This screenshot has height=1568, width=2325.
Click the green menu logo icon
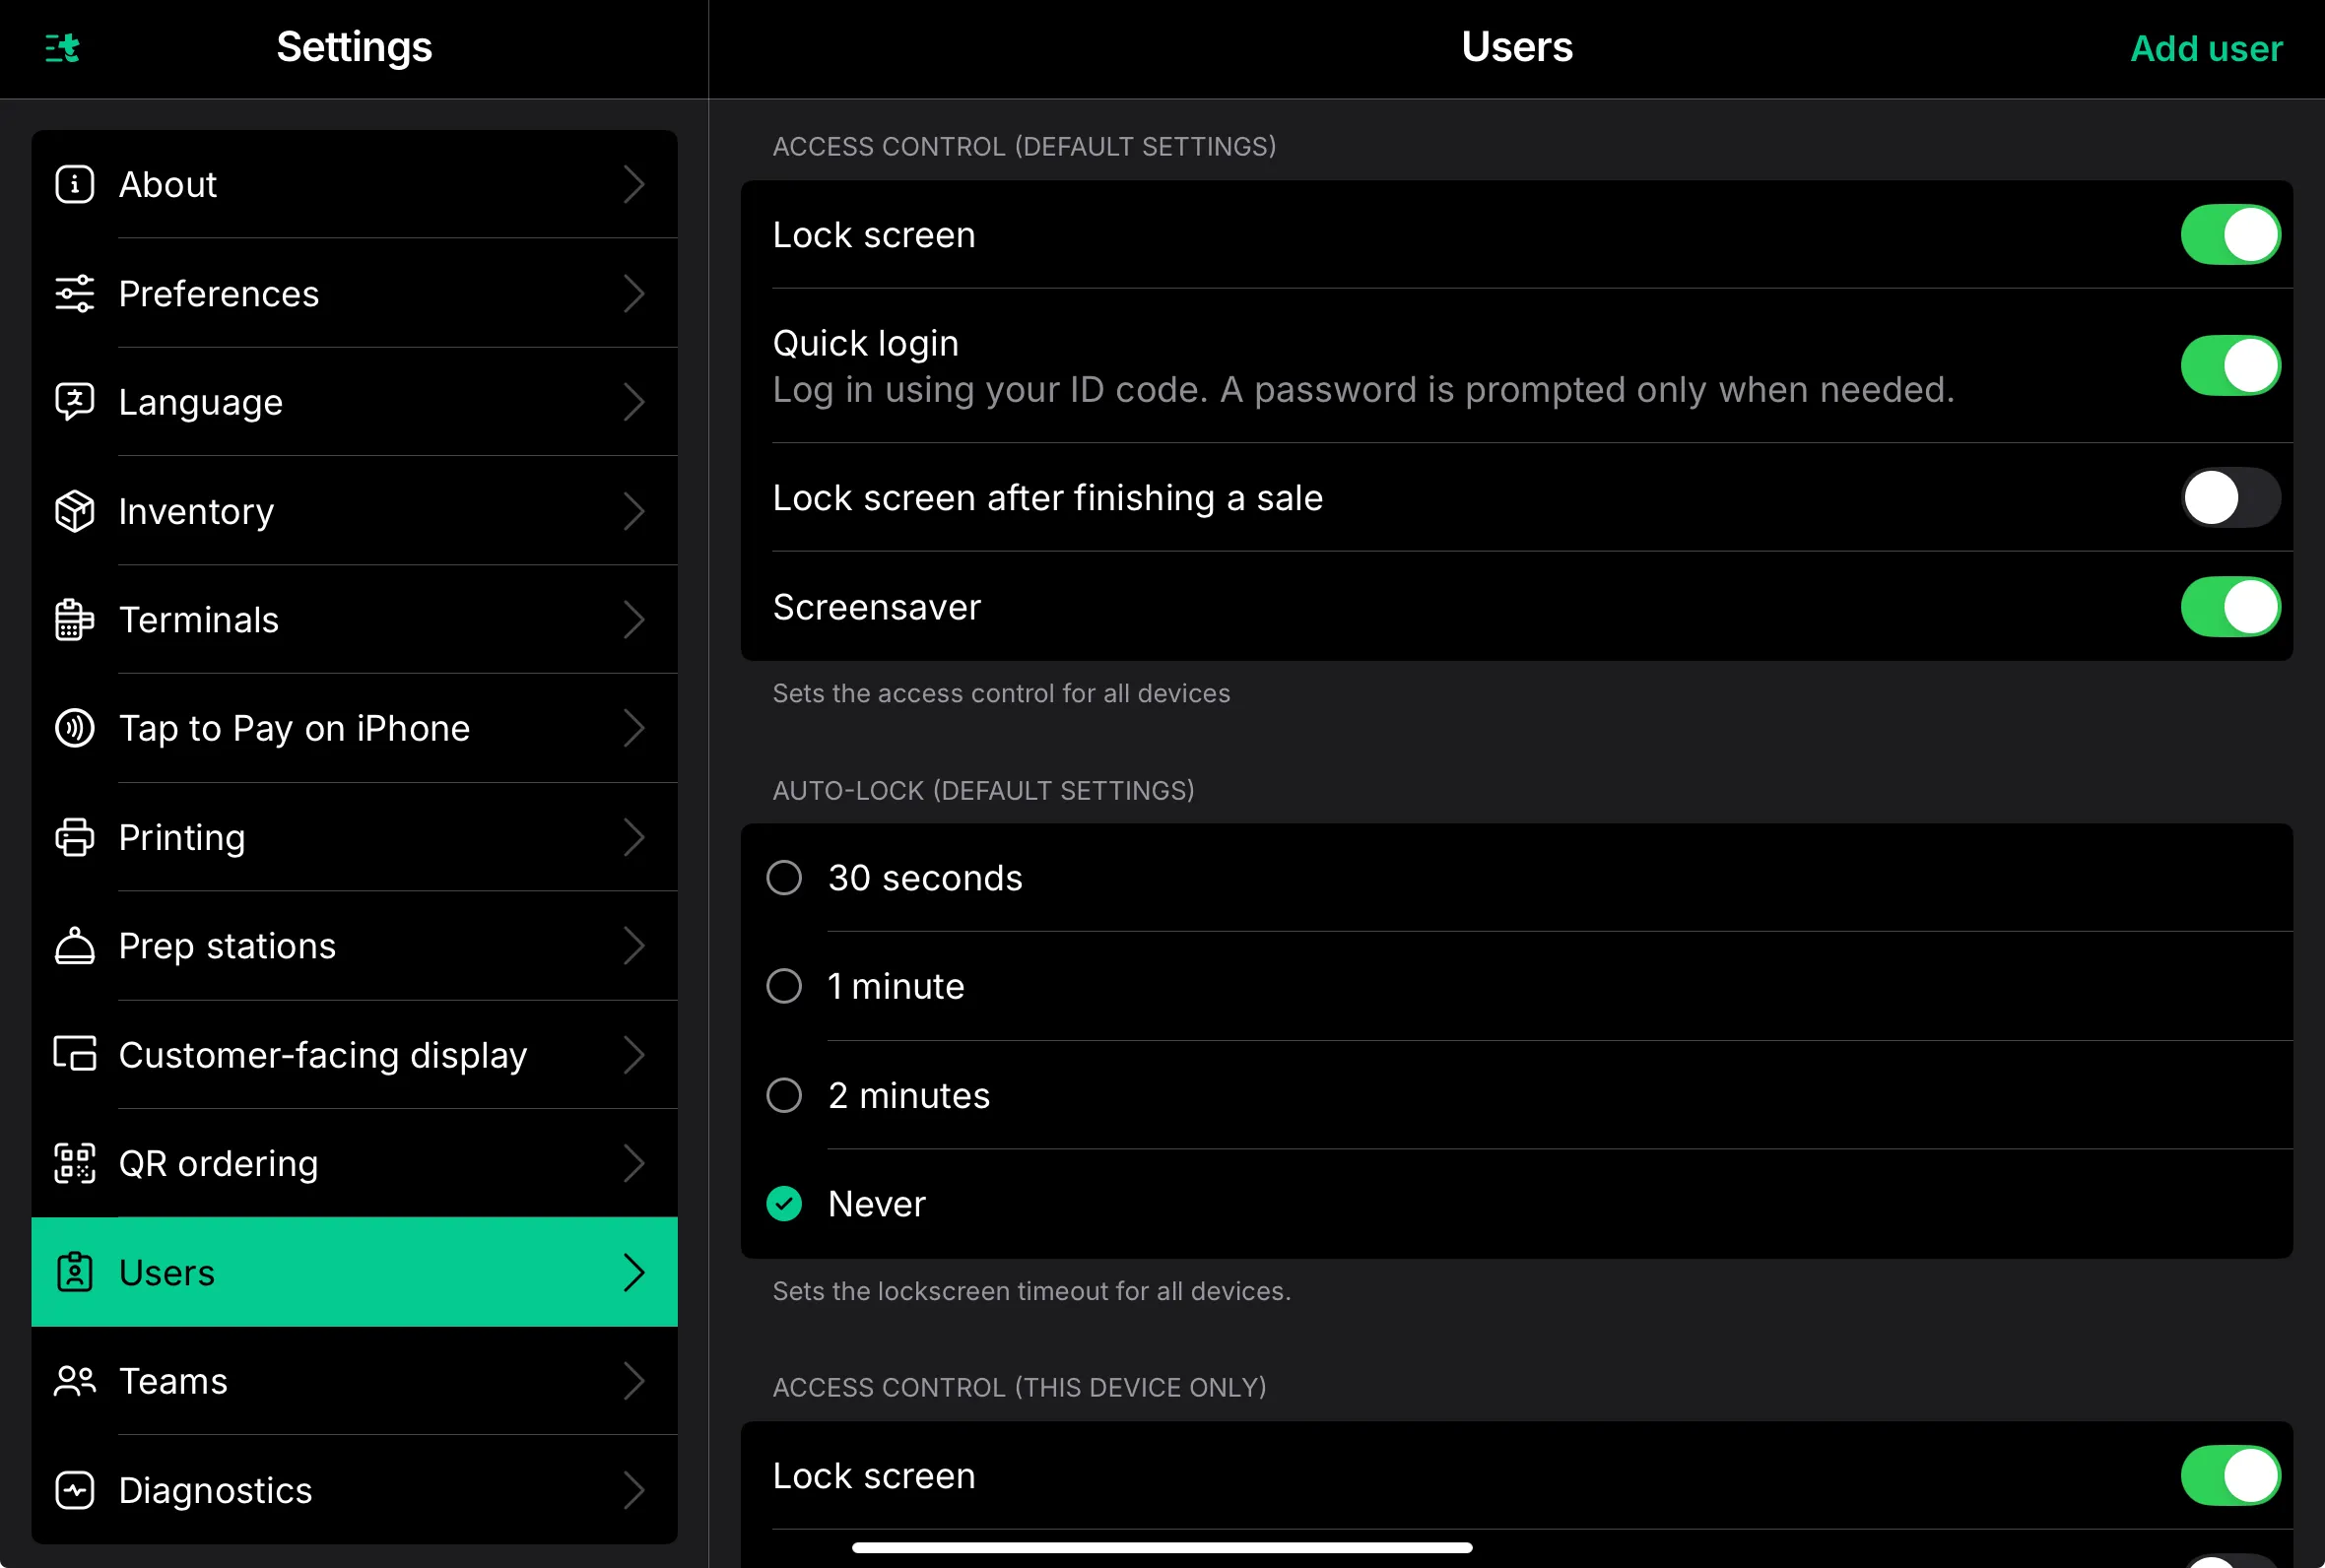(x=62, y=47)
